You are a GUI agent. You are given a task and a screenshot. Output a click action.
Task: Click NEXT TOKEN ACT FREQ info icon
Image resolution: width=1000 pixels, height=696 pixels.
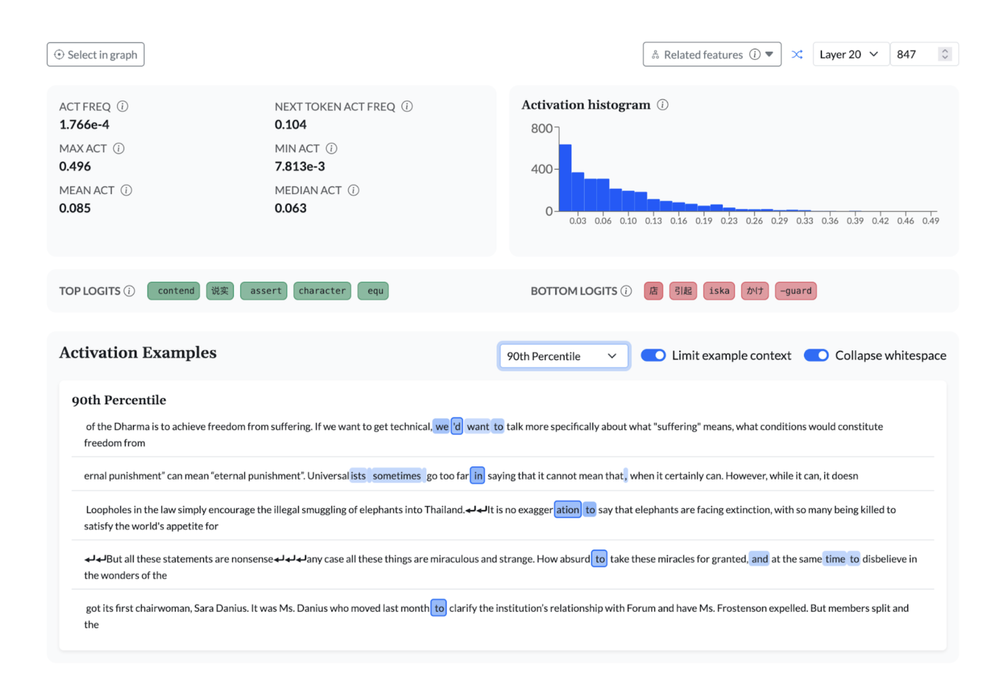click(407, 107)
